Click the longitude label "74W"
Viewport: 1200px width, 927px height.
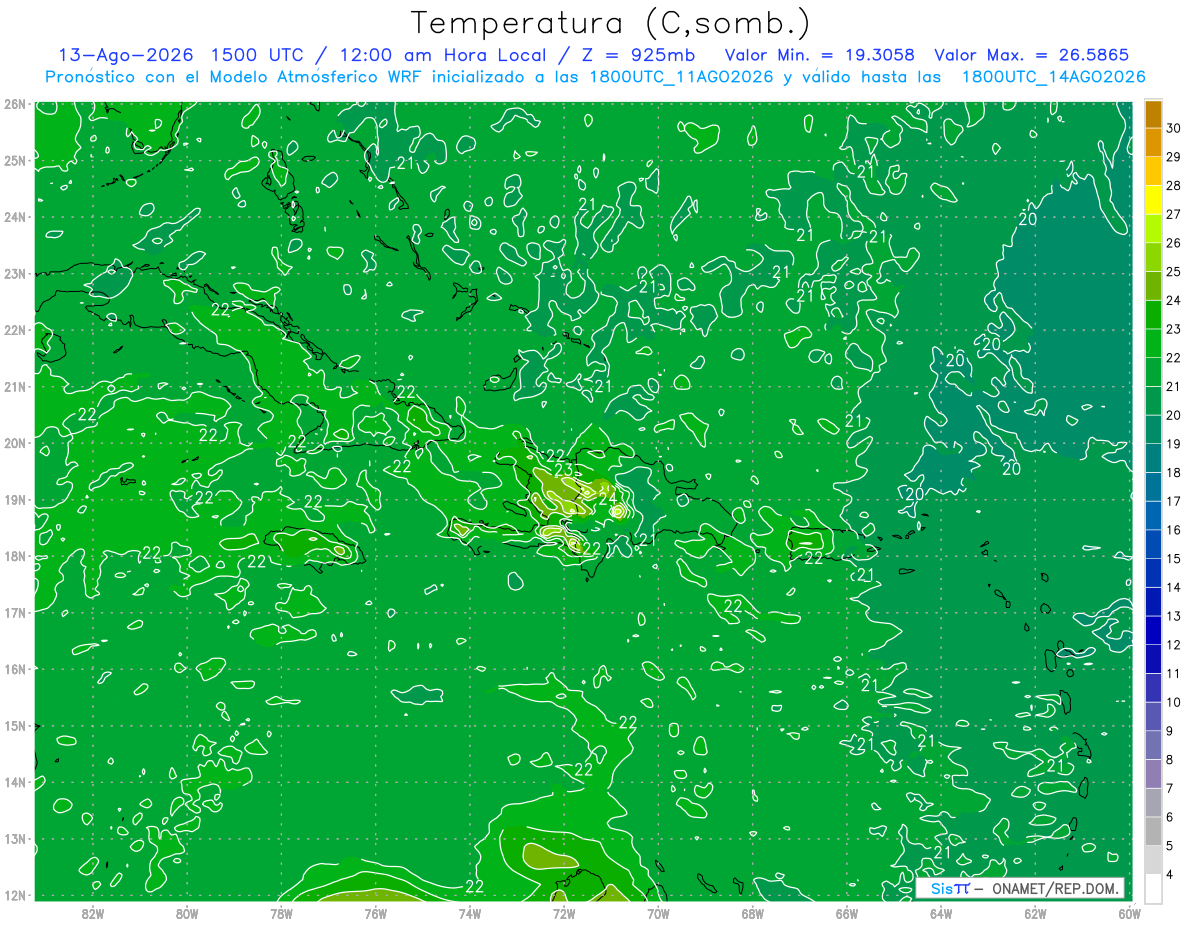point(470,913)
